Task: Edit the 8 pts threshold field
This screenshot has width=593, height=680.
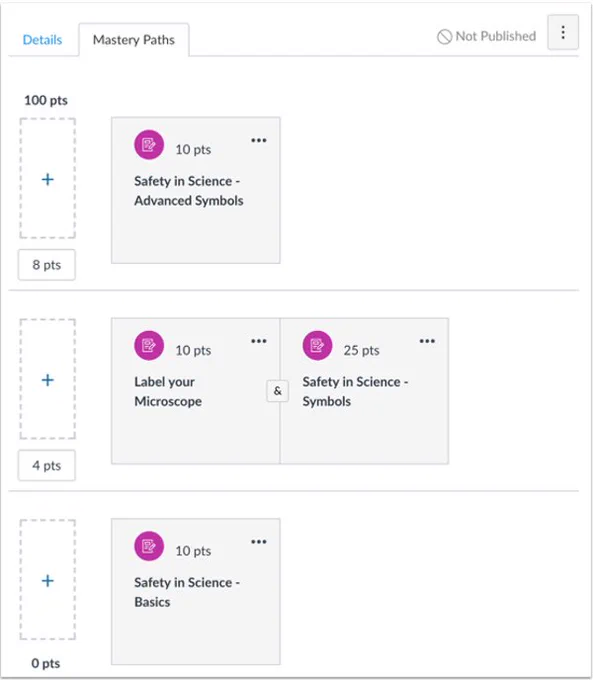Action: [x=46, y=265]
